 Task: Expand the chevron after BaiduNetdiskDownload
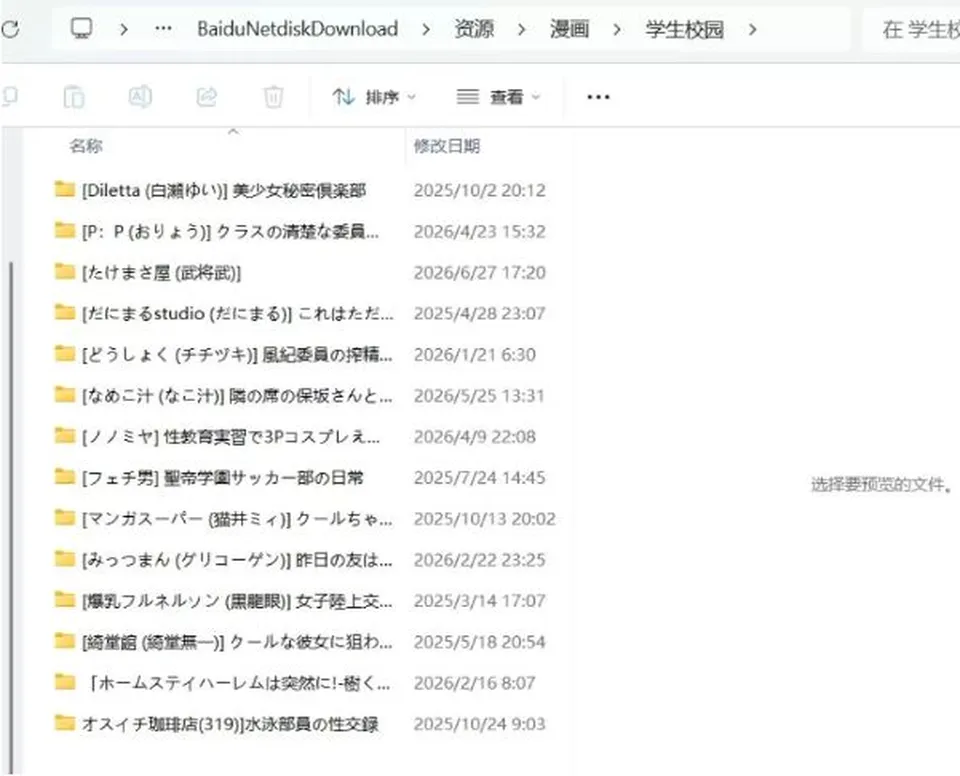(426, 29)
